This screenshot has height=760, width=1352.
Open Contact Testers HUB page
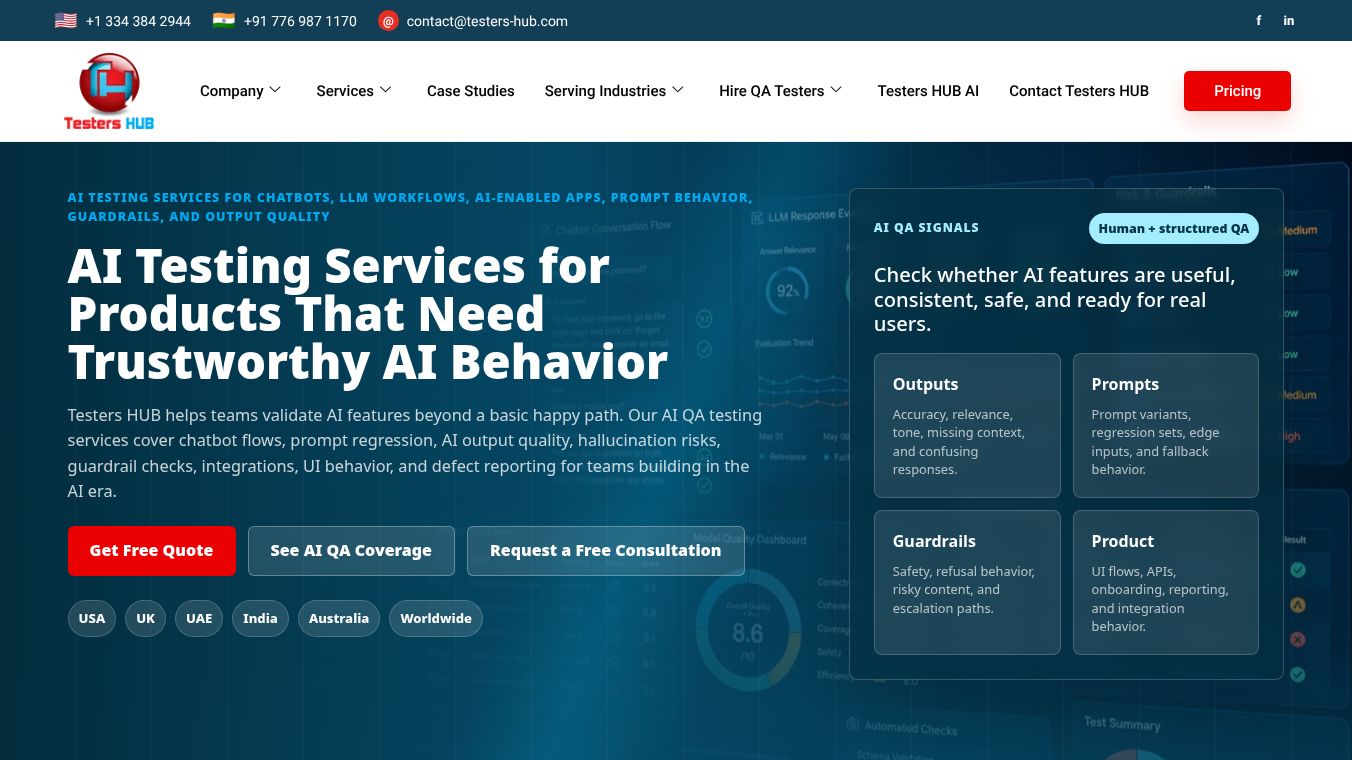coord(1079,91)
